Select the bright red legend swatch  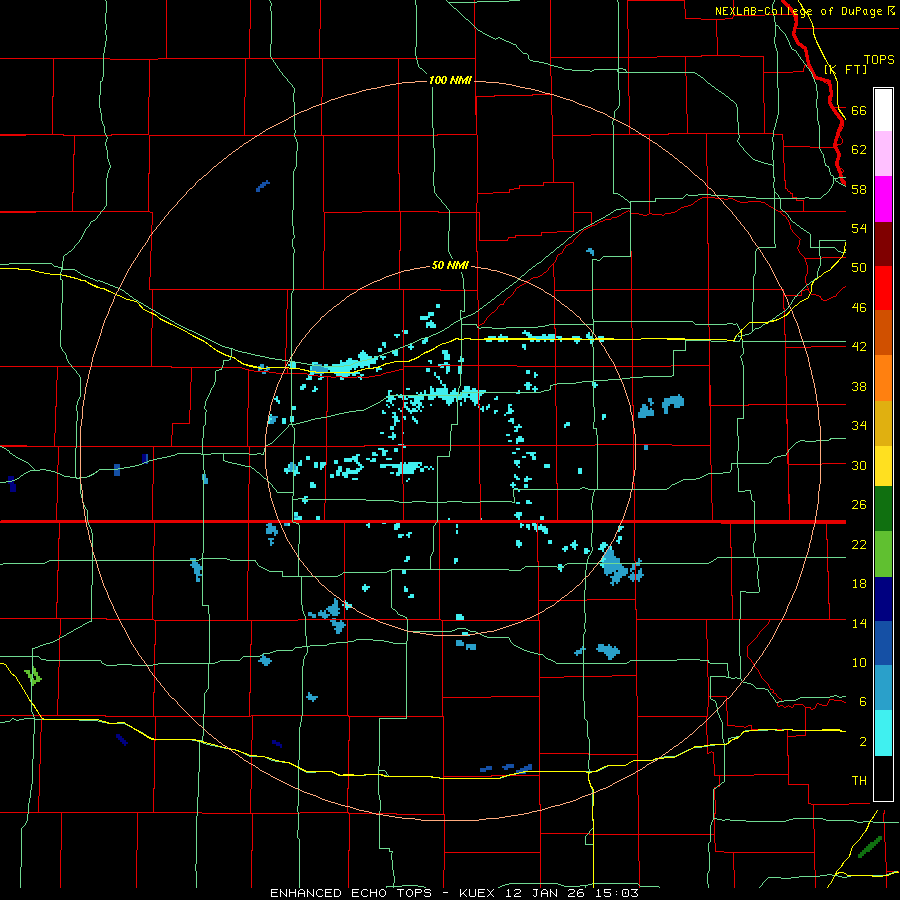pyautogui.click(x=883, y=288)
